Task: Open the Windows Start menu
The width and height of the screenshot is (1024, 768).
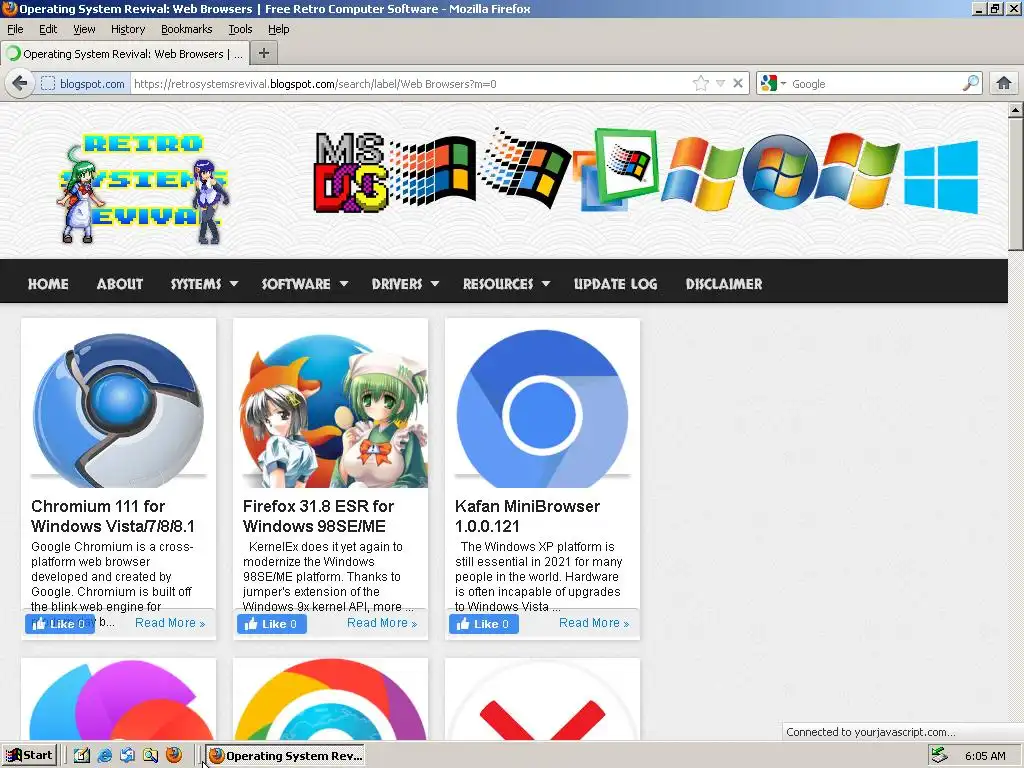Action: 29,756
